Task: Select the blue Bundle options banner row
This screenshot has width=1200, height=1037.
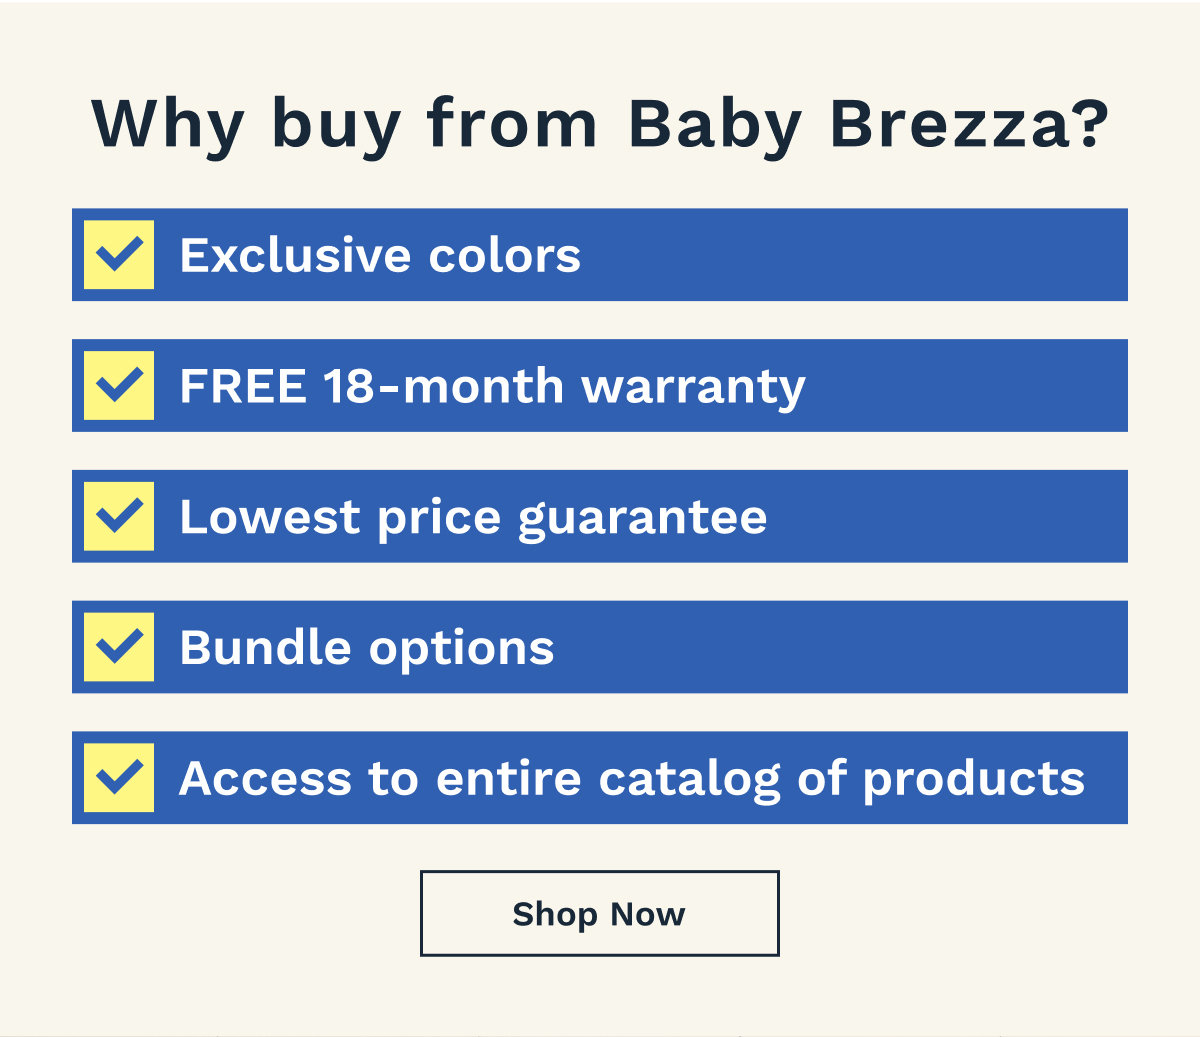Action: 840,647
